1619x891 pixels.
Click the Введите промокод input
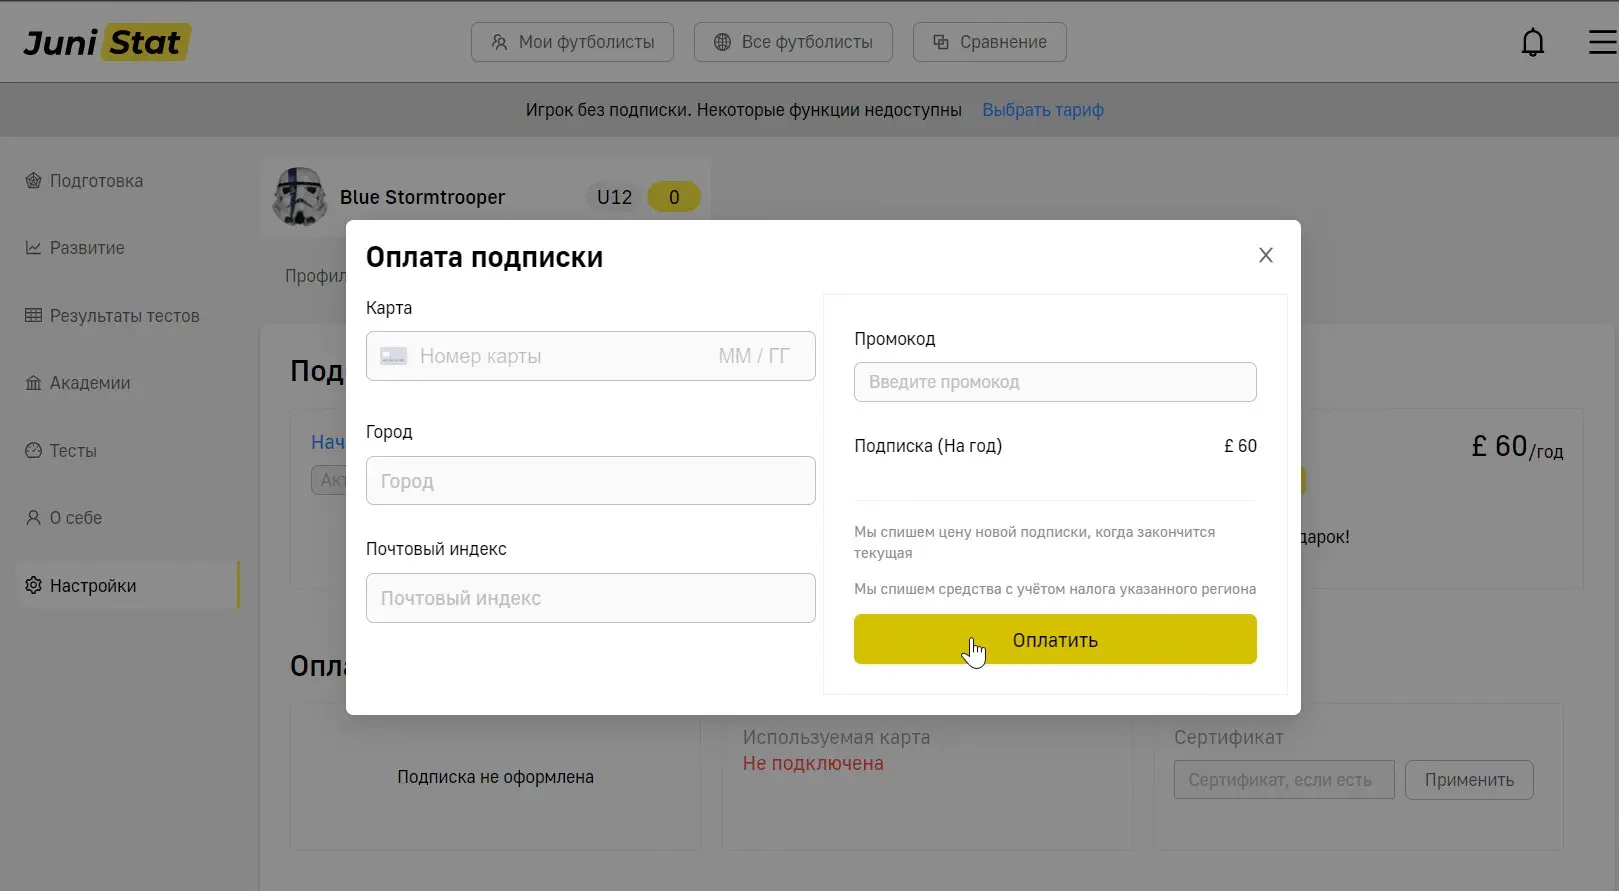click(1054, 382)
